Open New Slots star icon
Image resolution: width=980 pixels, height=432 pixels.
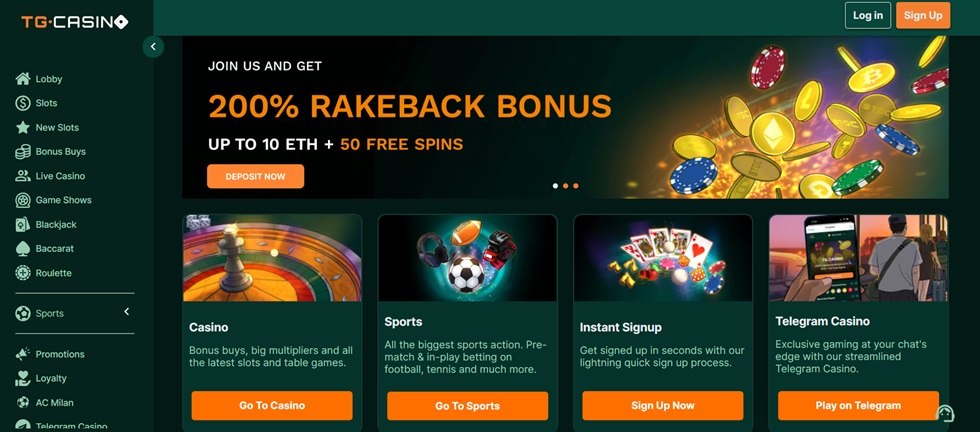22,128
